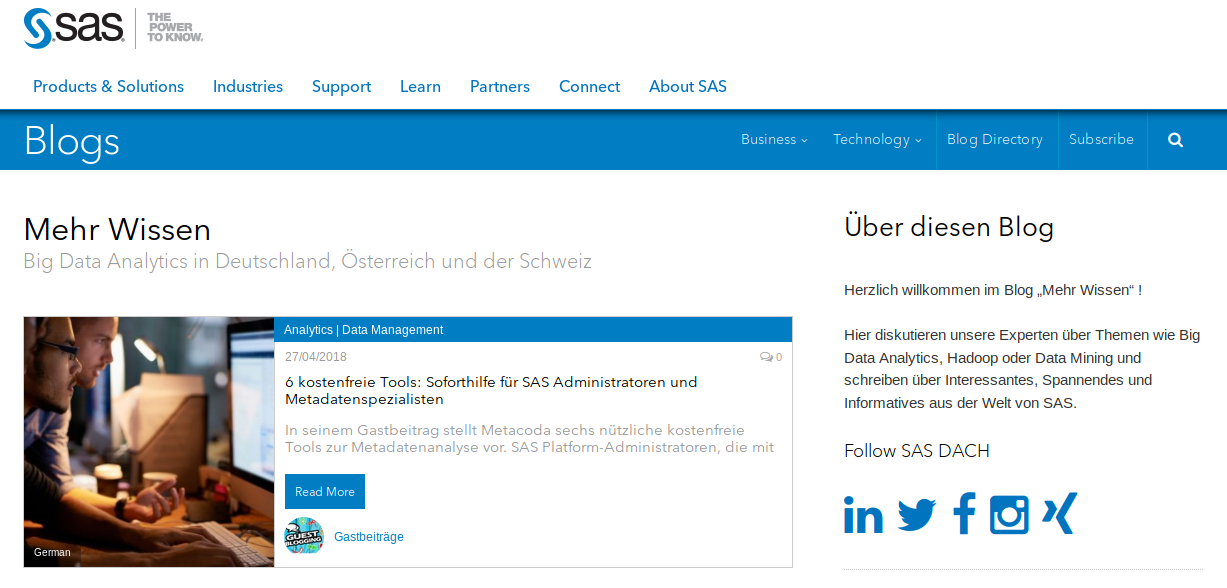The image size is (1227, 588).
Task: Click the Follow SAS DACH heading
Action: click(x=917, y=451)
